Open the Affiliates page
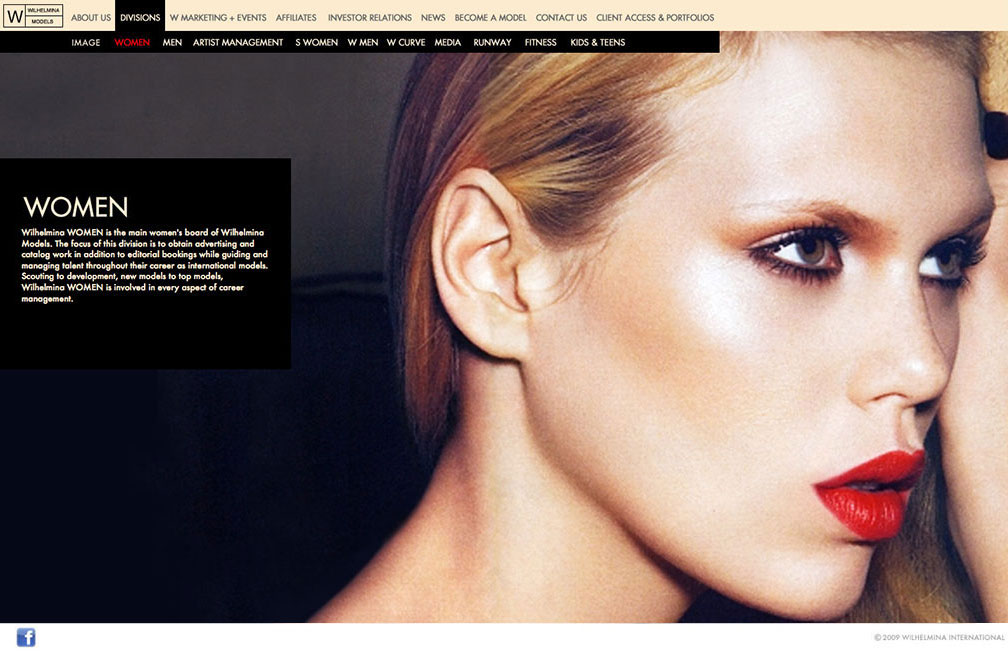 (x=296, y=17)
